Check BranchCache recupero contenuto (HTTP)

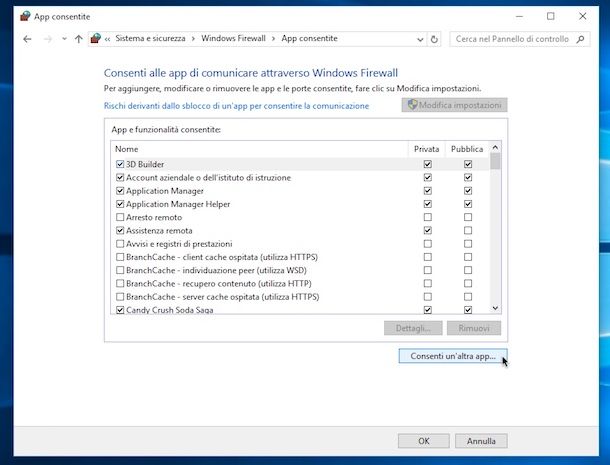pos(120,283)
